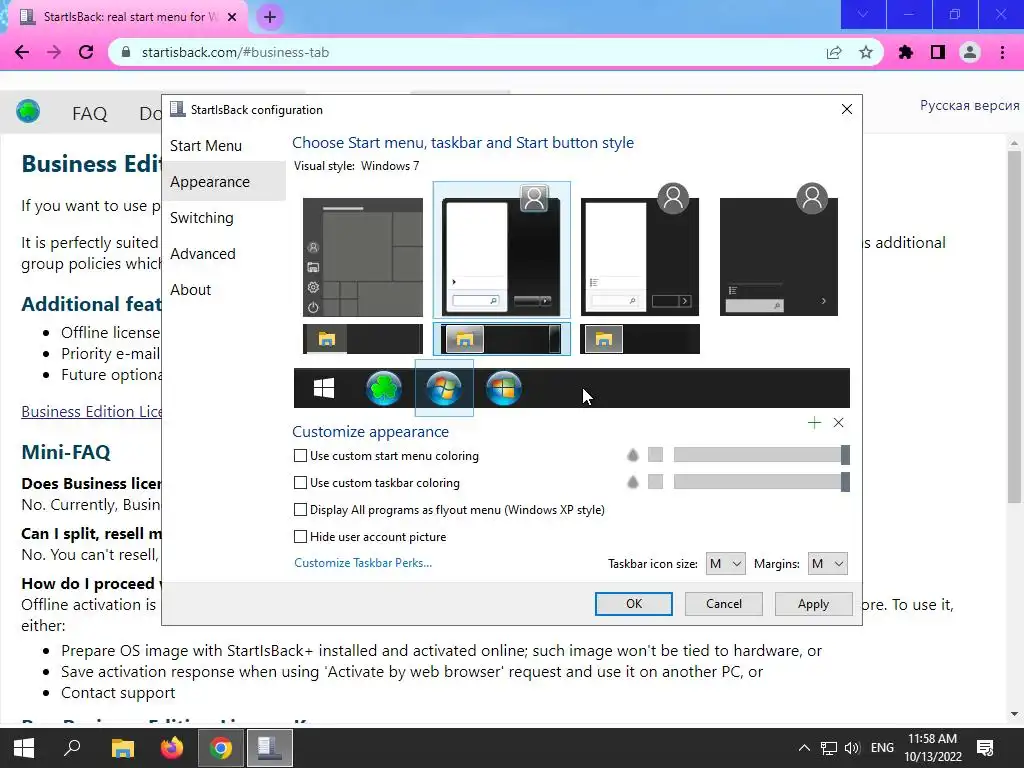Click Apply in the configuration dialog
1024x768 pixels.
coord(813,603)
